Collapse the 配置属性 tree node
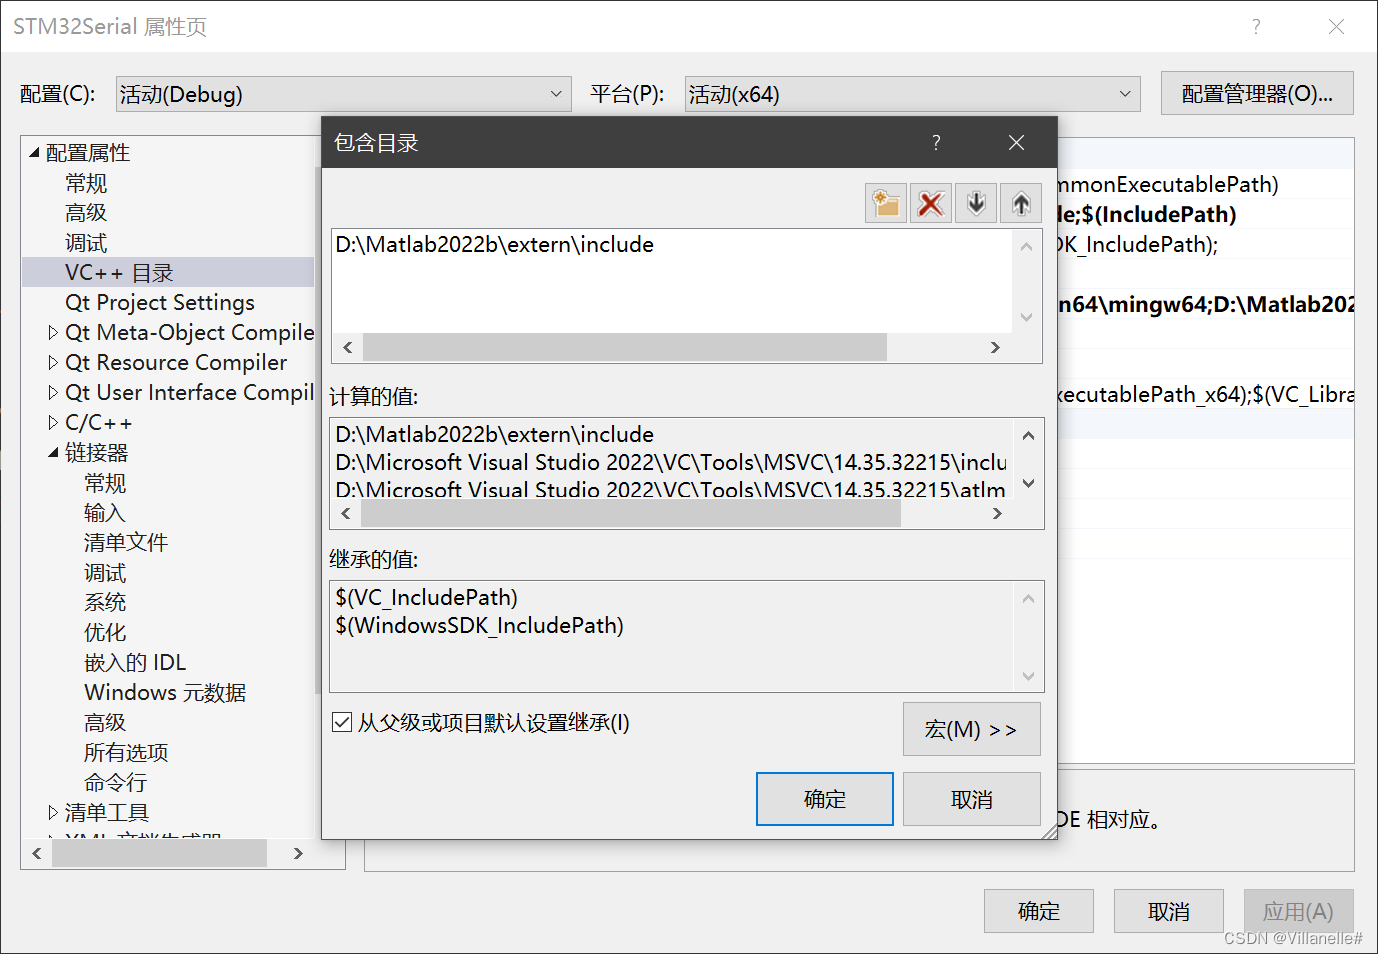This screenshot has width=1378, height=954. tap(35, 153)
